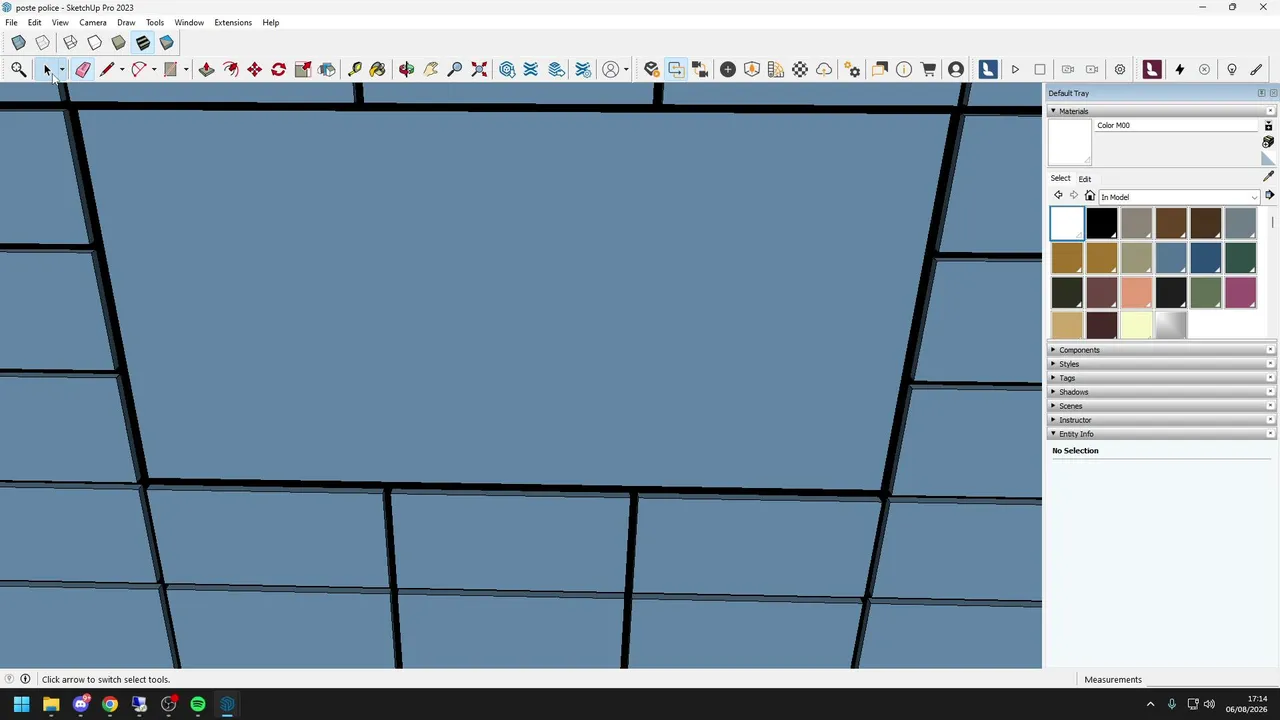Viewport: 1280px width, 720px height.
Task: Select the Eraser tool
Action: coord(83,69)
